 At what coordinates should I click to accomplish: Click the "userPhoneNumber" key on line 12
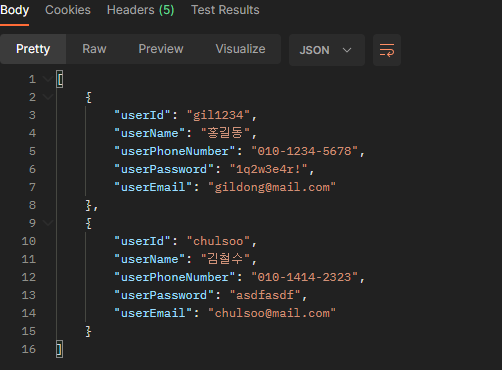175,277
